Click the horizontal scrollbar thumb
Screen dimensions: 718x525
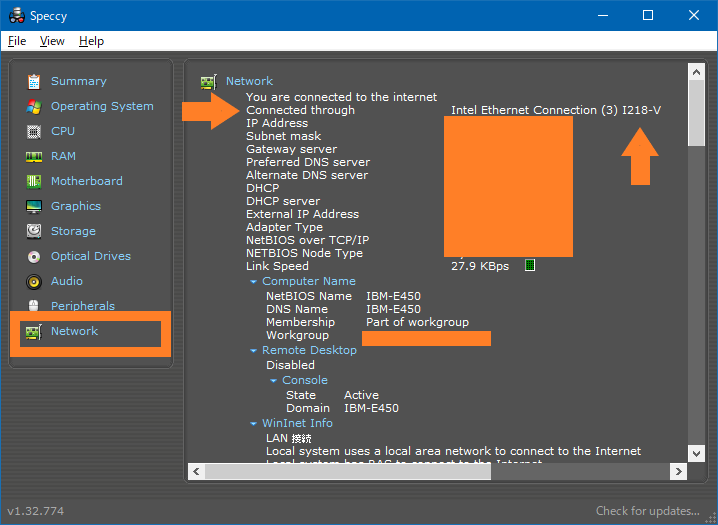coord(348,471)
